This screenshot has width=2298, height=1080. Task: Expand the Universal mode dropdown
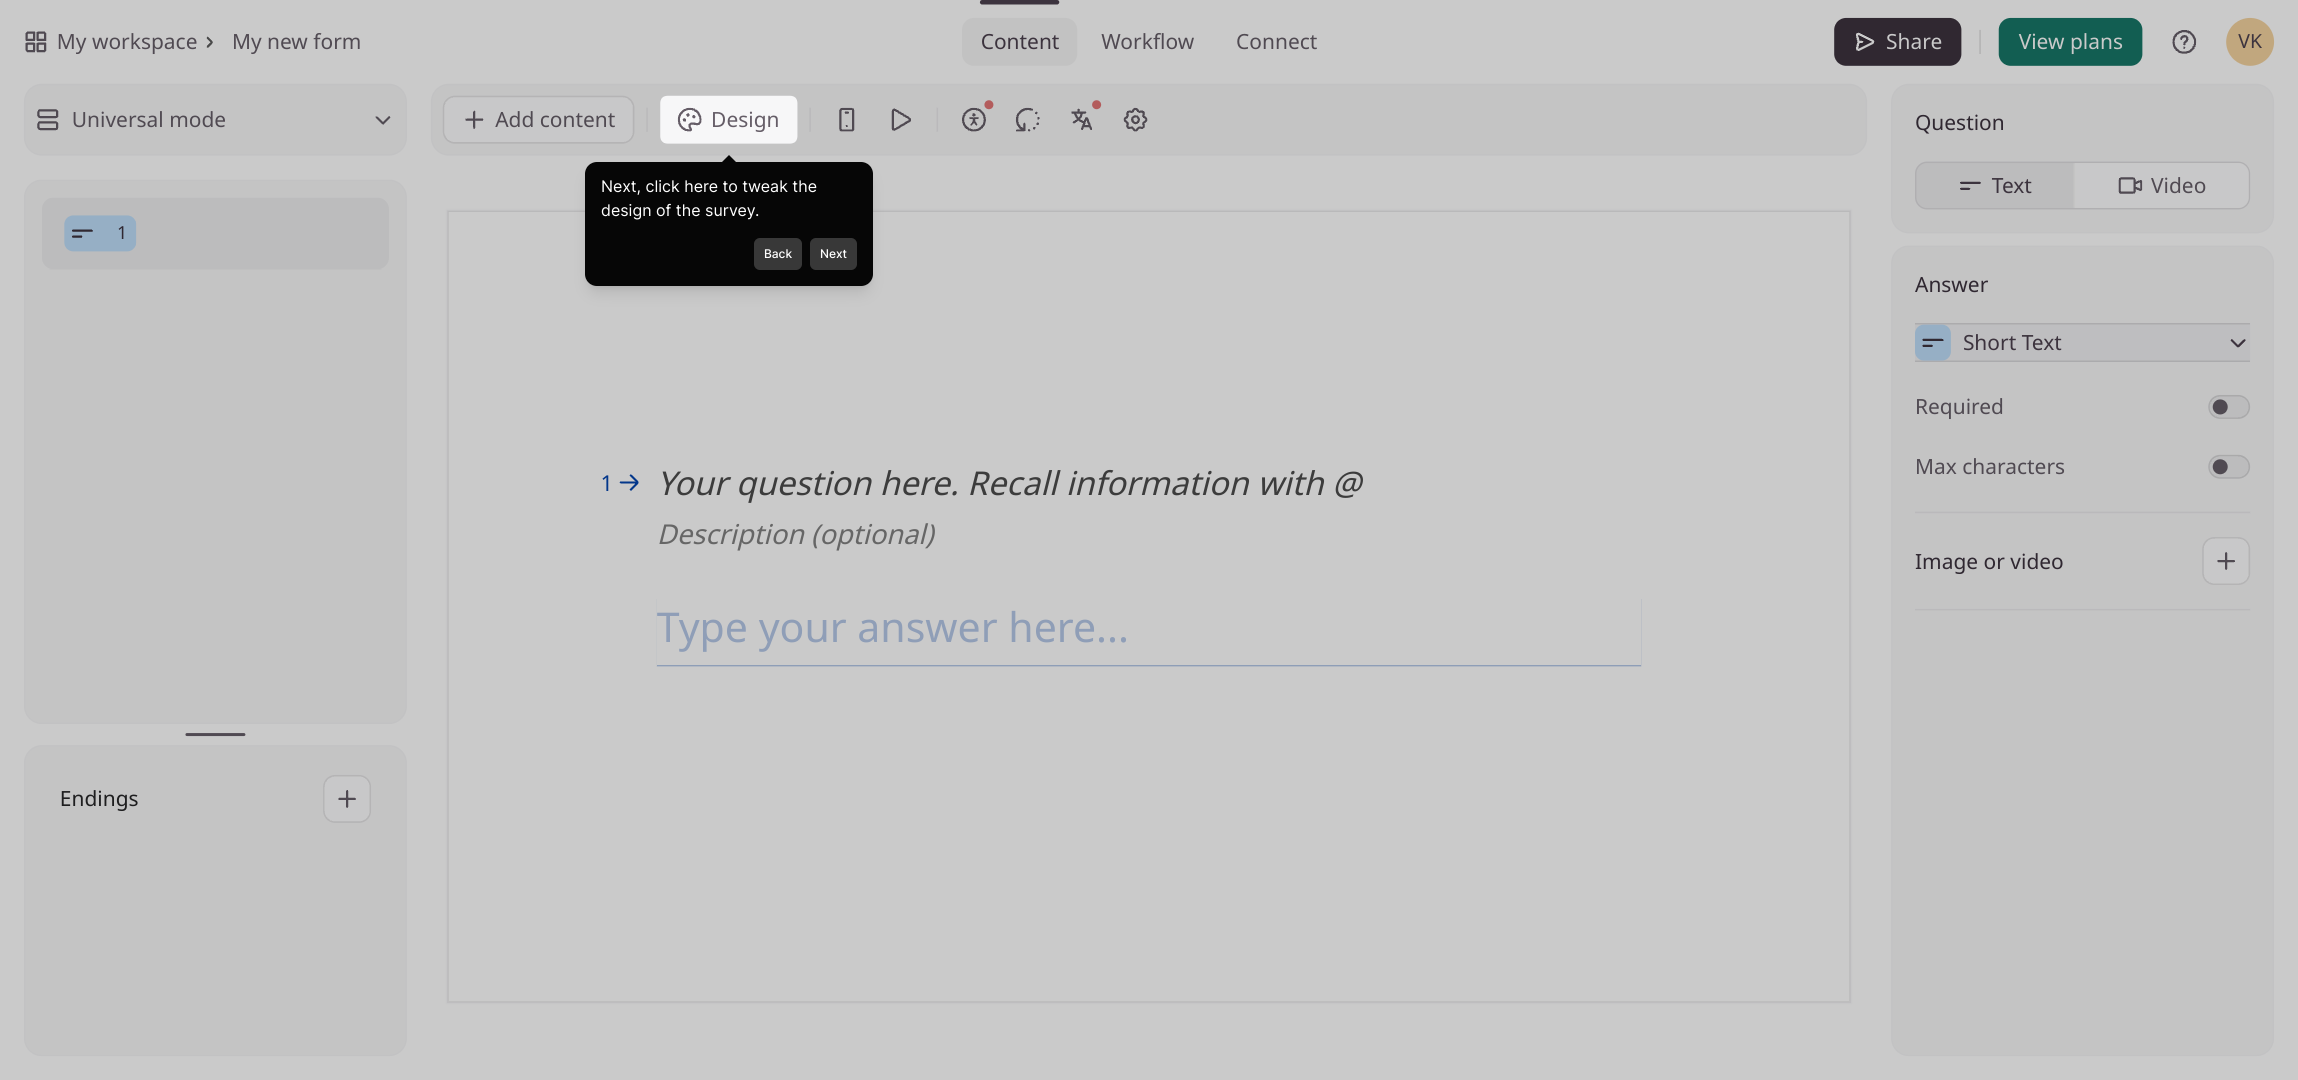(x=215, y=120)
